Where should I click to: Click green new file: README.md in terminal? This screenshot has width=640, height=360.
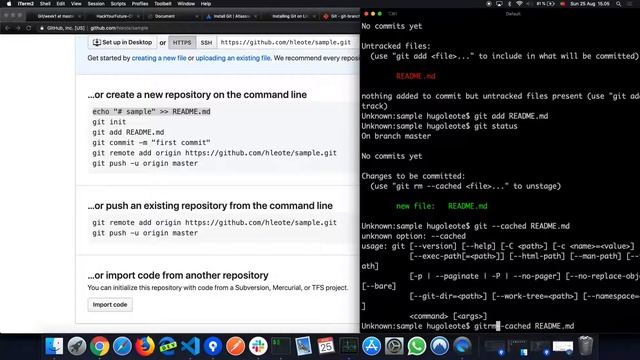point(441,206)
